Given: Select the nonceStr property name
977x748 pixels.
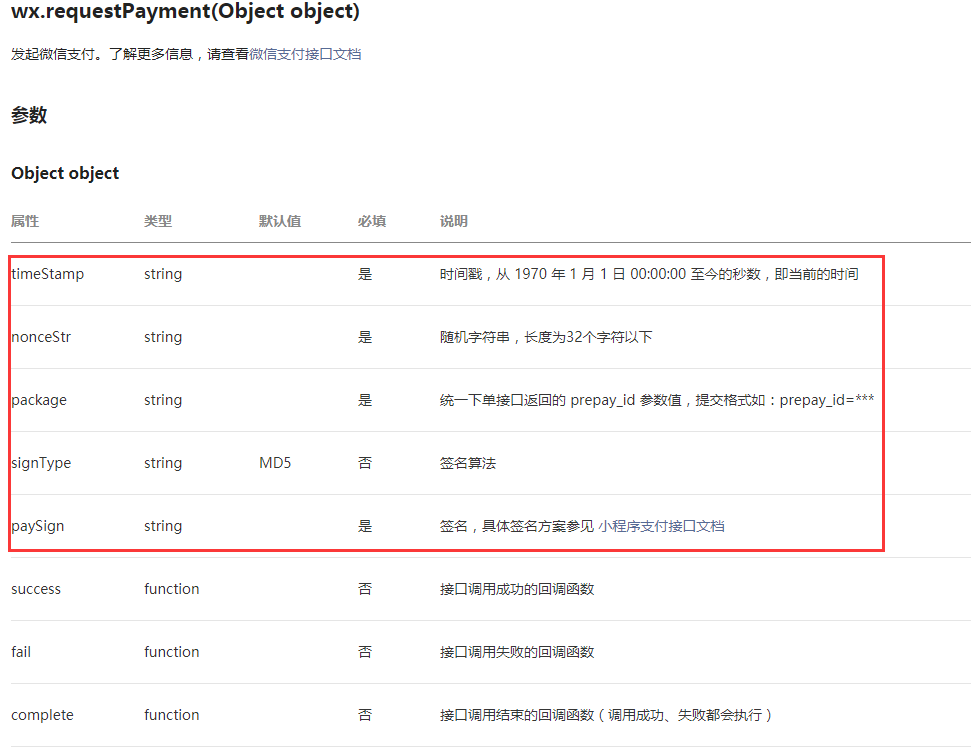Looking at the screenshot, I should pos(41,337).
